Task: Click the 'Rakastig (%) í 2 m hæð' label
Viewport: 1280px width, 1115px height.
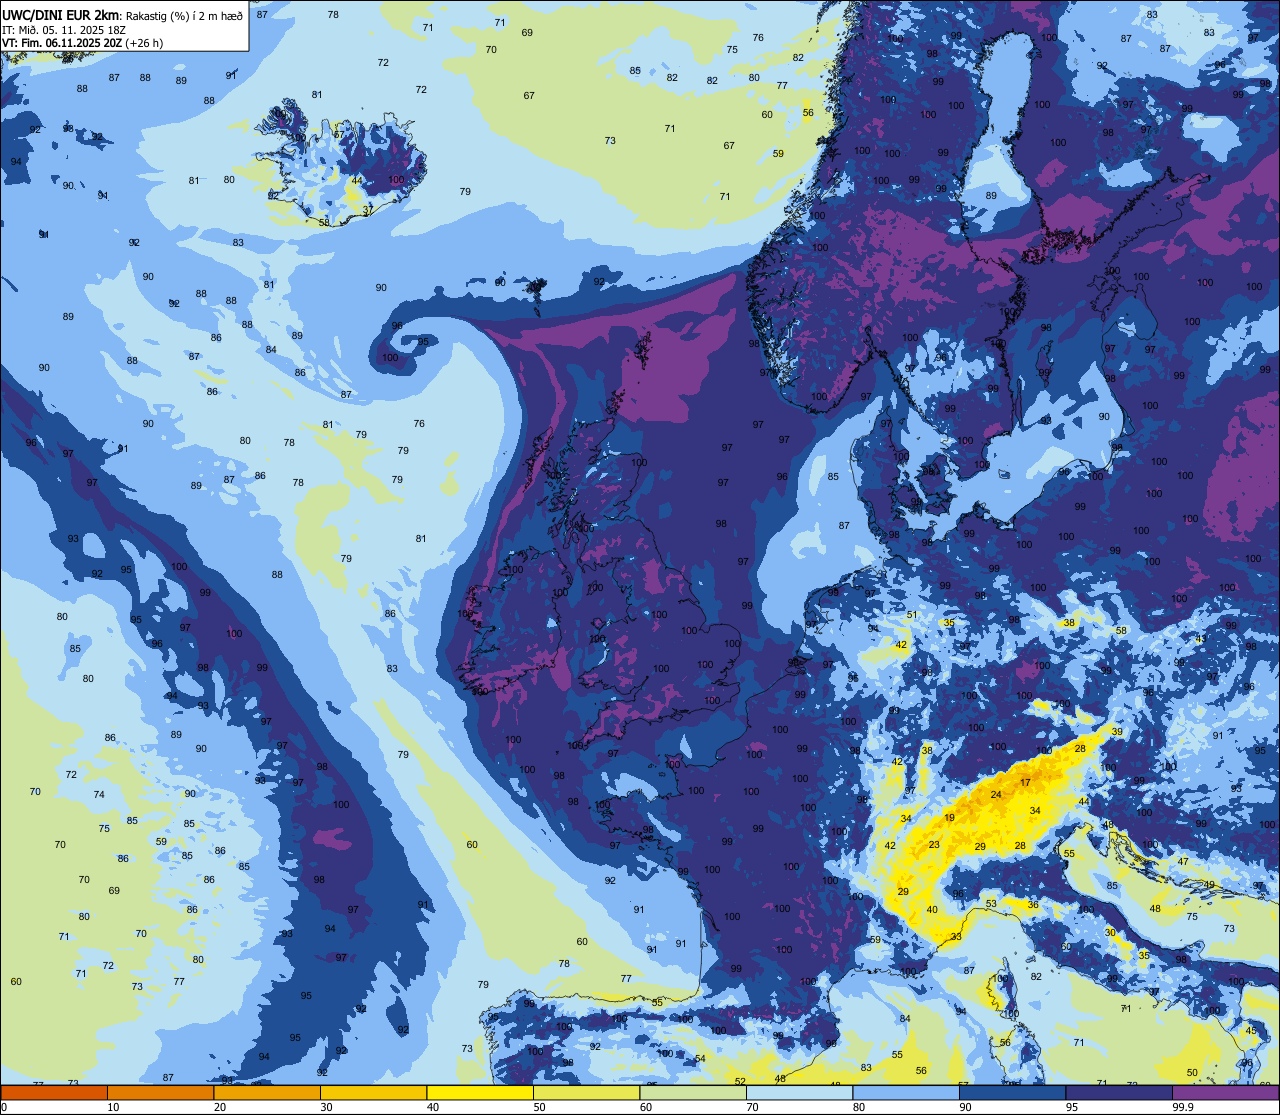Action: (184, 16)
